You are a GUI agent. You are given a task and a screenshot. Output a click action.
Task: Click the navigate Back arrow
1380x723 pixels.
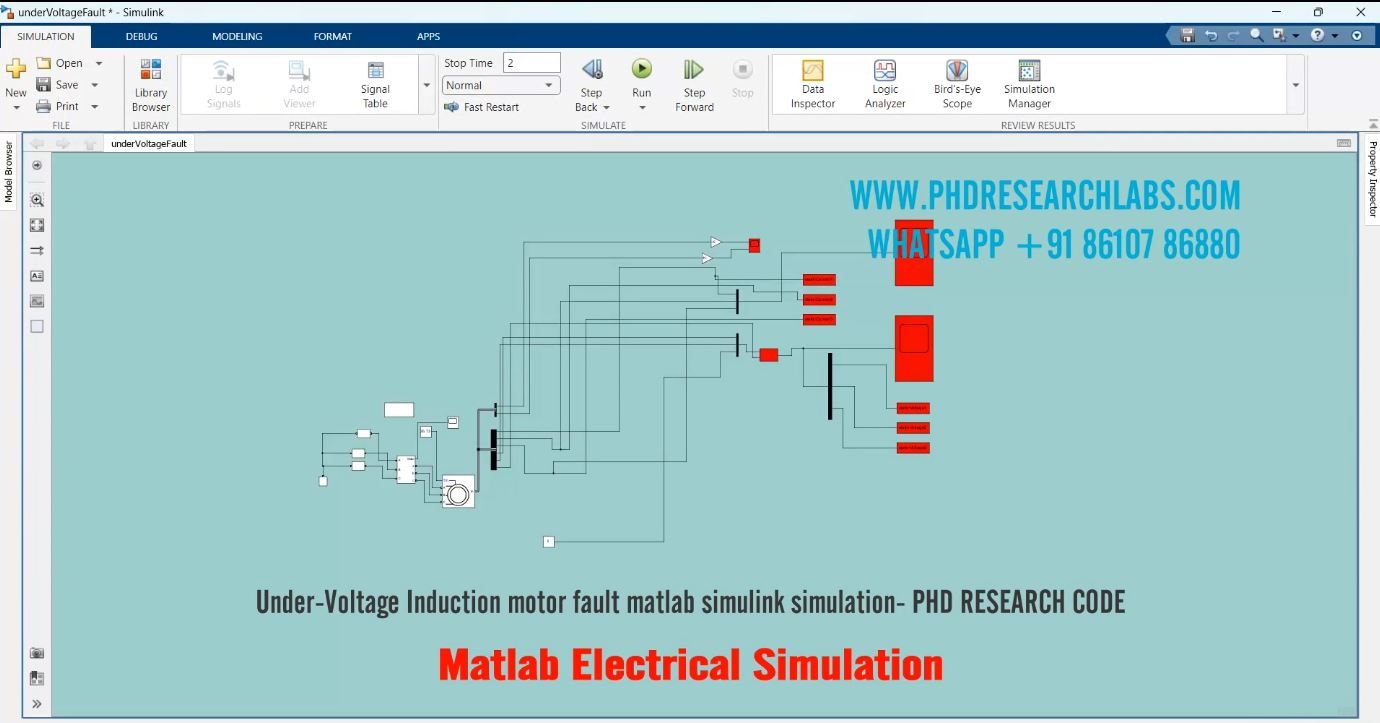pyautogui.click(x=37, y=143)
